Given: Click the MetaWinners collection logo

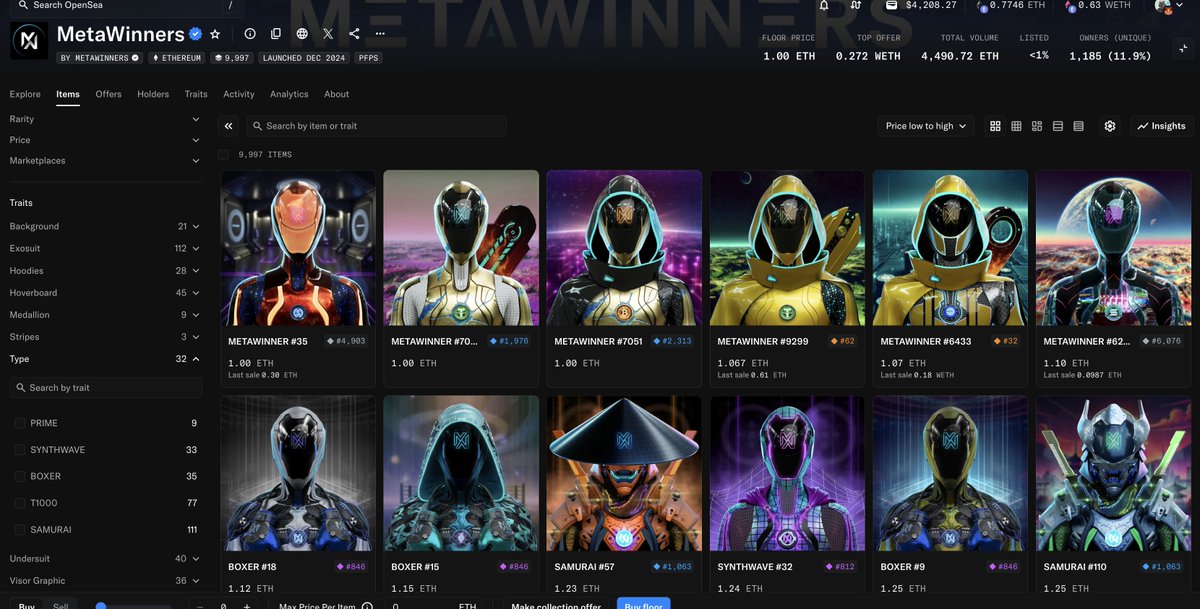Looking at the screenshot, I should coord(29,41).
